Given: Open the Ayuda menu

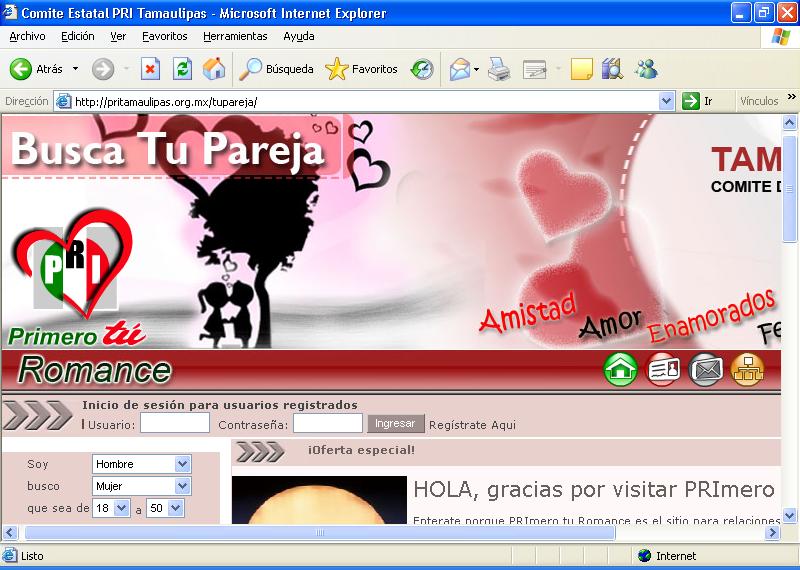Looking at the screenshot, I should tap(299, 36).
